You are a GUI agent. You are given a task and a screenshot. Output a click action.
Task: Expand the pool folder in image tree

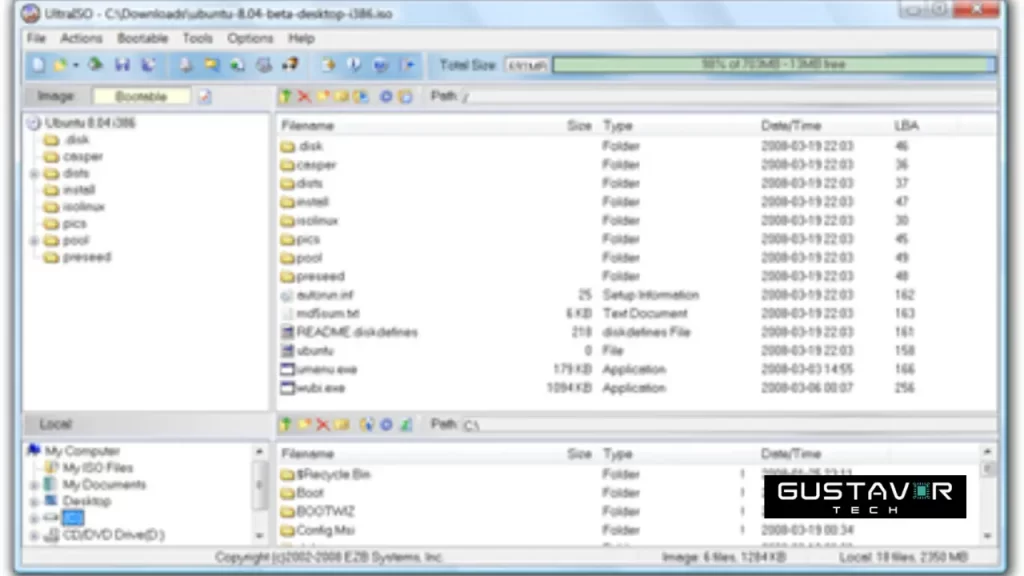(x=34, y=241)
